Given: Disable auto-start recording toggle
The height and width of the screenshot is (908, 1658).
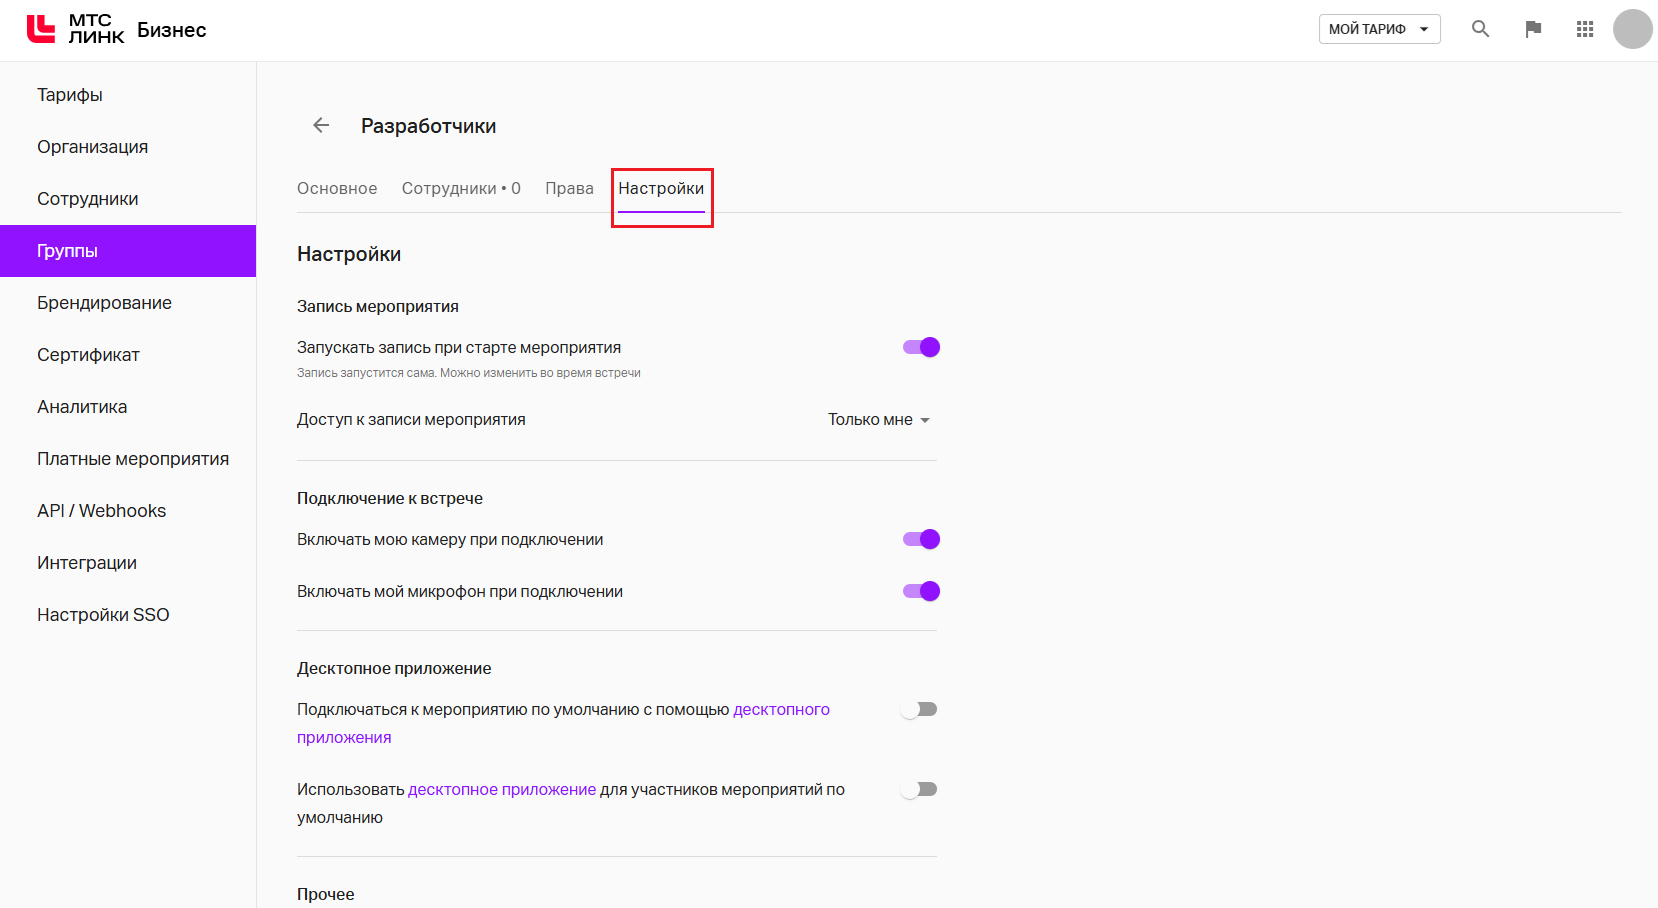Looking at the screenshot, I should pyautogui.click(x=921, y=347).
